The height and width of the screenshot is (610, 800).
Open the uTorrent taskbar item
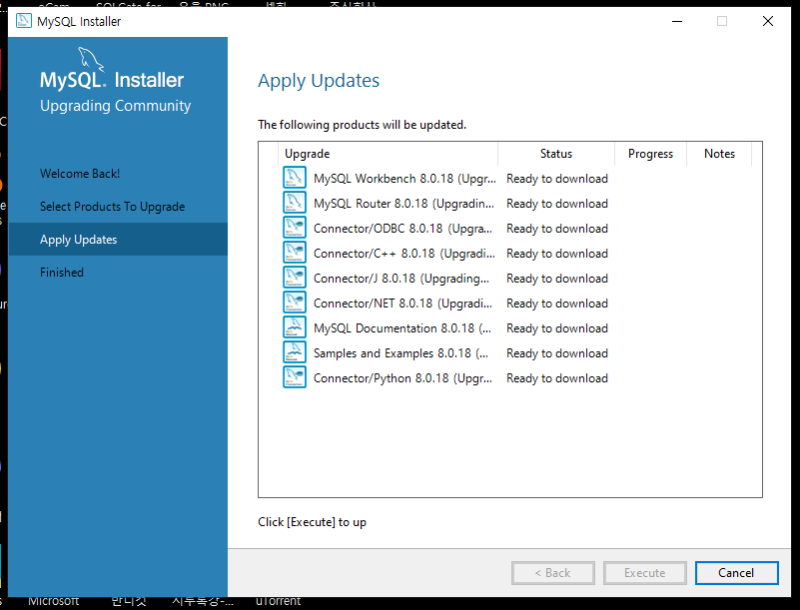[277, 601]
